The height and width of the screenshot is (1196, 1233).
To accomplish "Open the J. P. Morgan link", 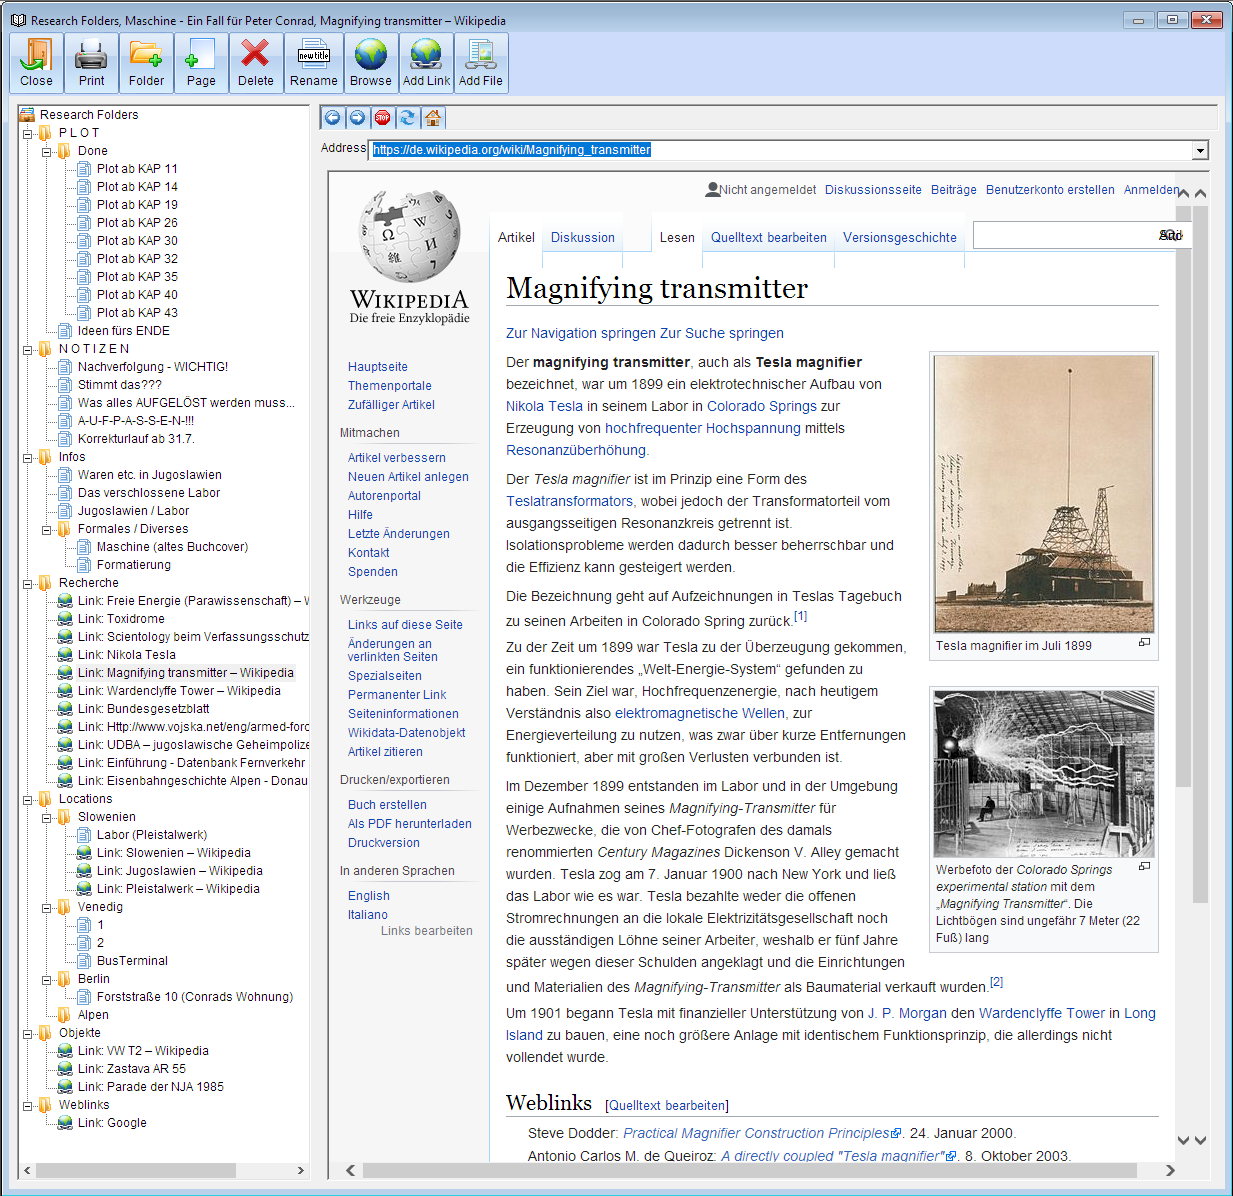I will pos(907,1013).
